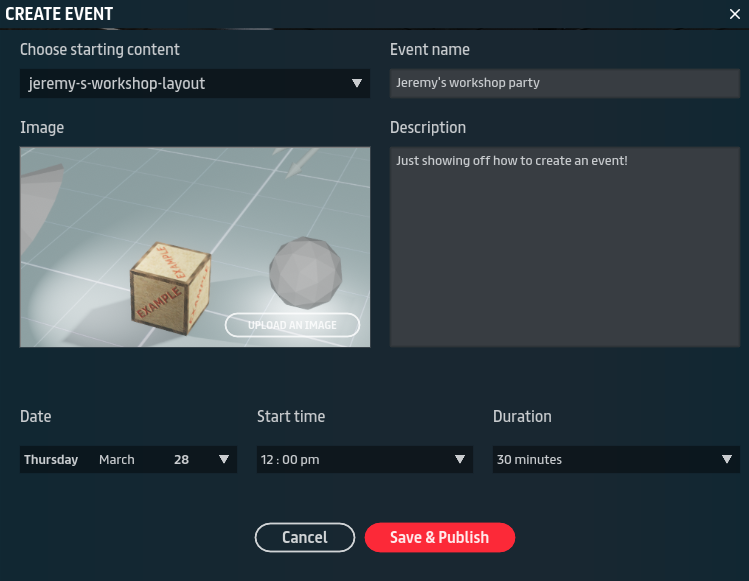
Task: Expand the Date dropdown arrow
Action: coord(224,460)
